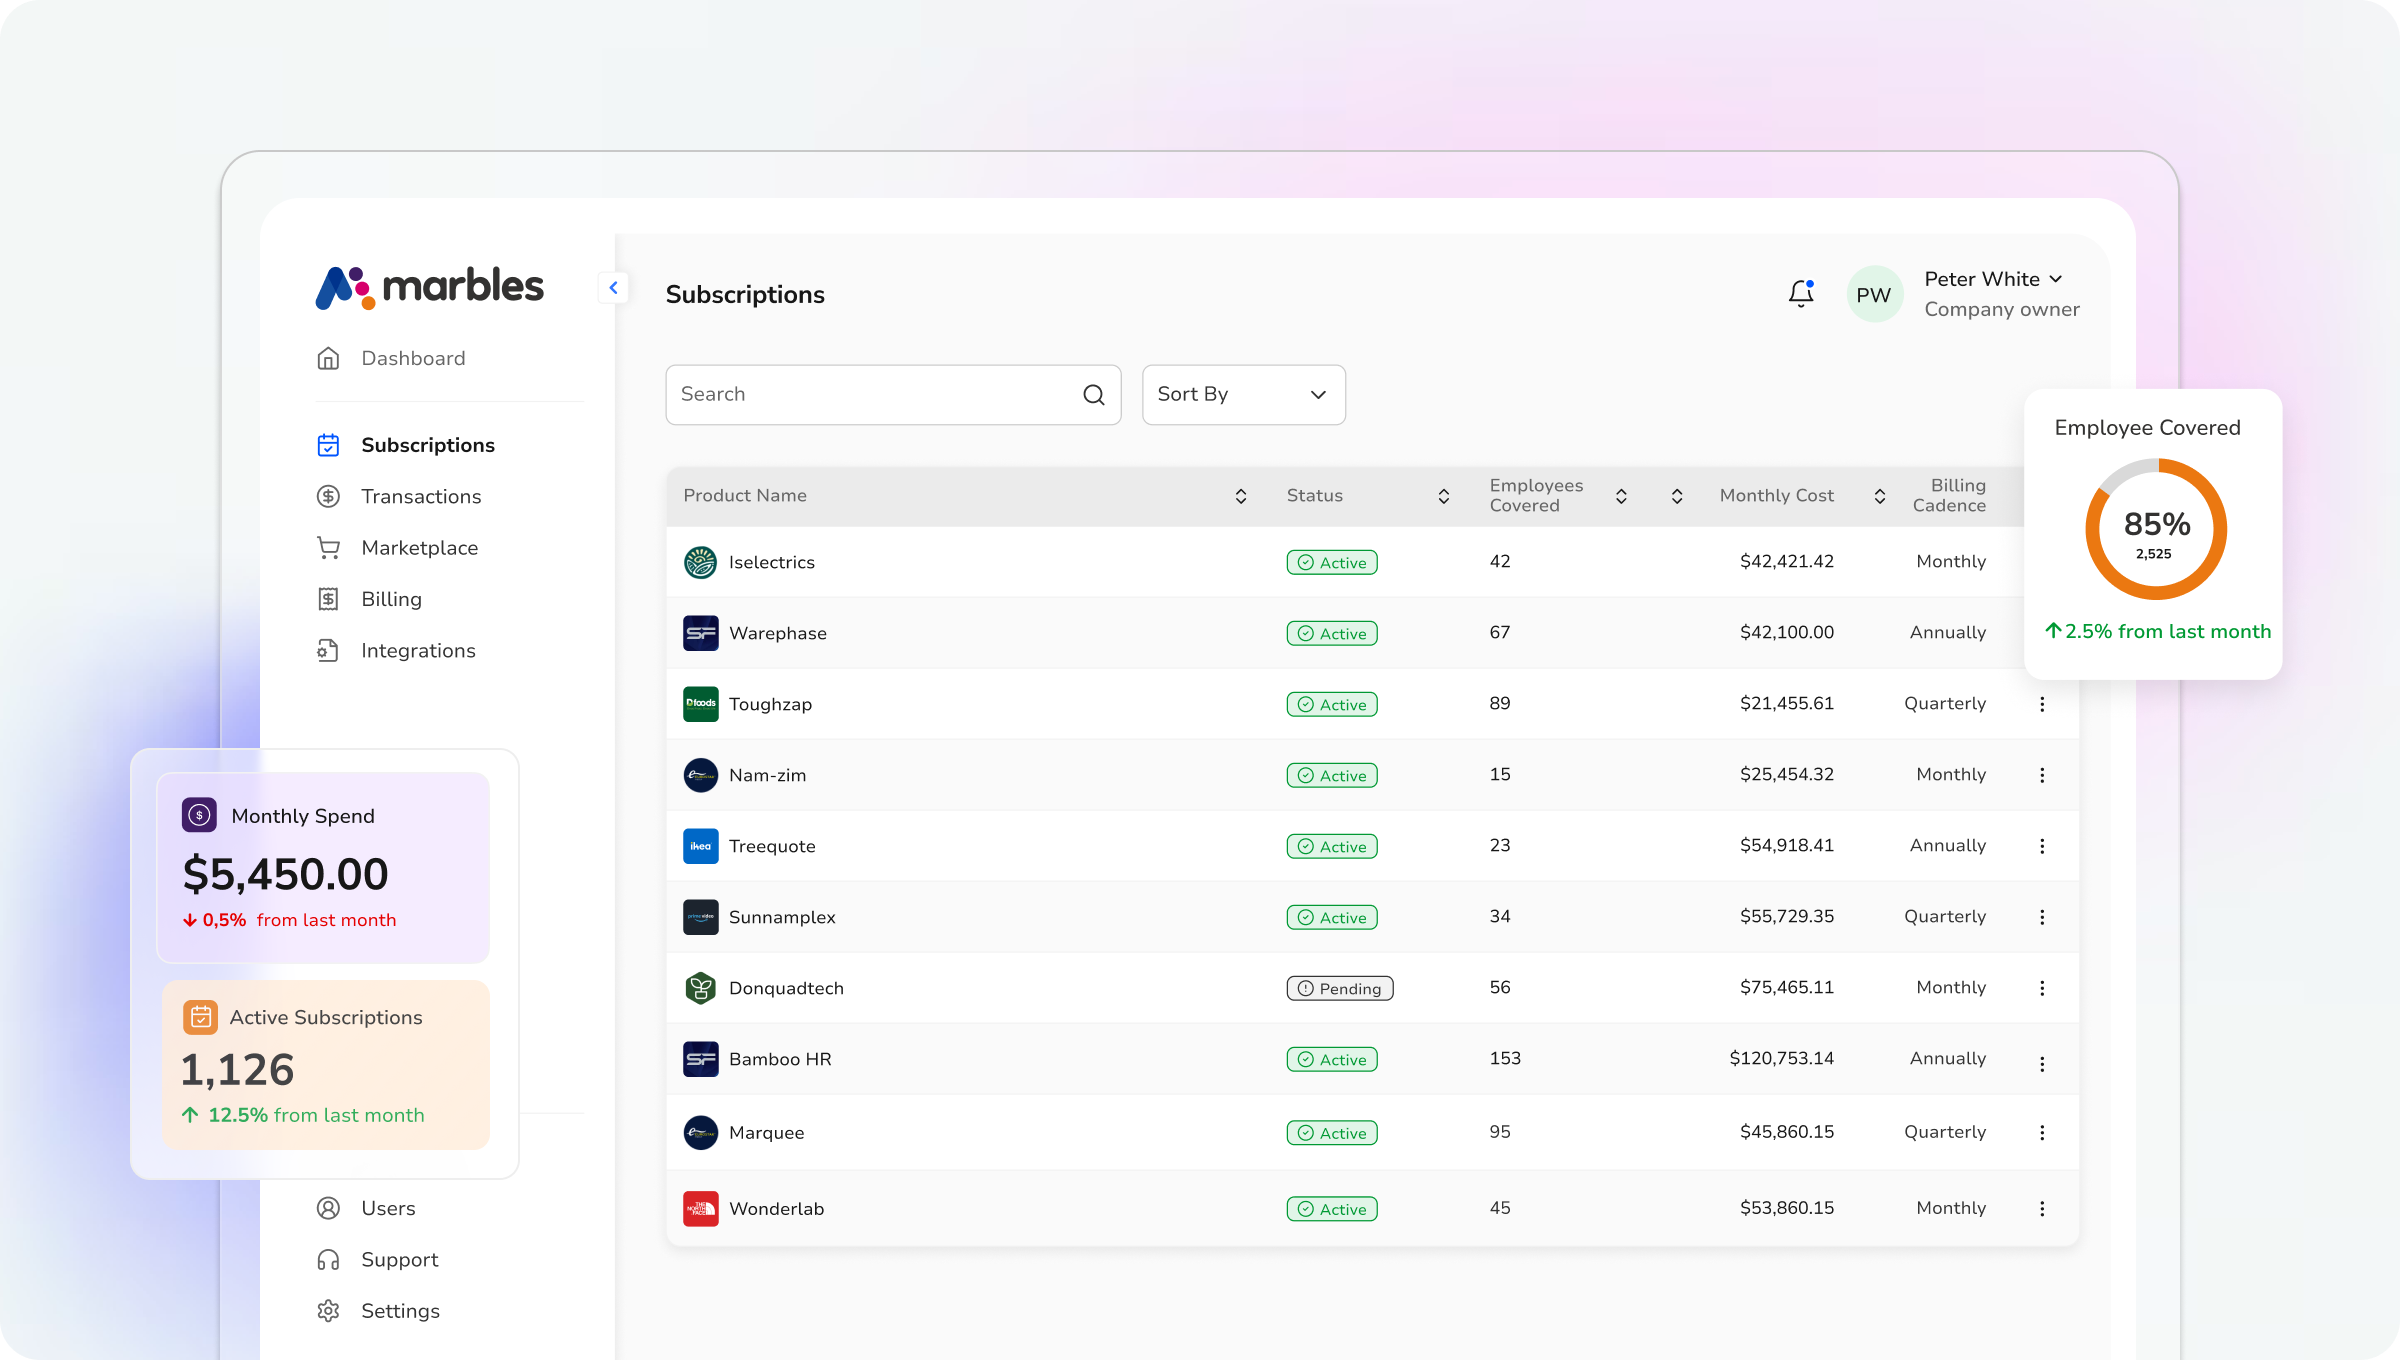The width and height of the screenshot is (2400, 1360).
Task: Select Subscriptions in sidebar
Action: pyautogui.click(x=406, y=445)
